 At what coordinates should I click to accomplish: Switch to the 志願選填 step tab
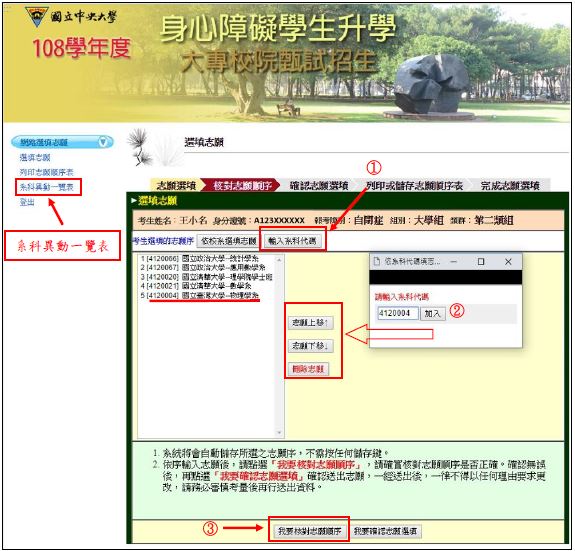pyautogui.click(x=176, y=185)
